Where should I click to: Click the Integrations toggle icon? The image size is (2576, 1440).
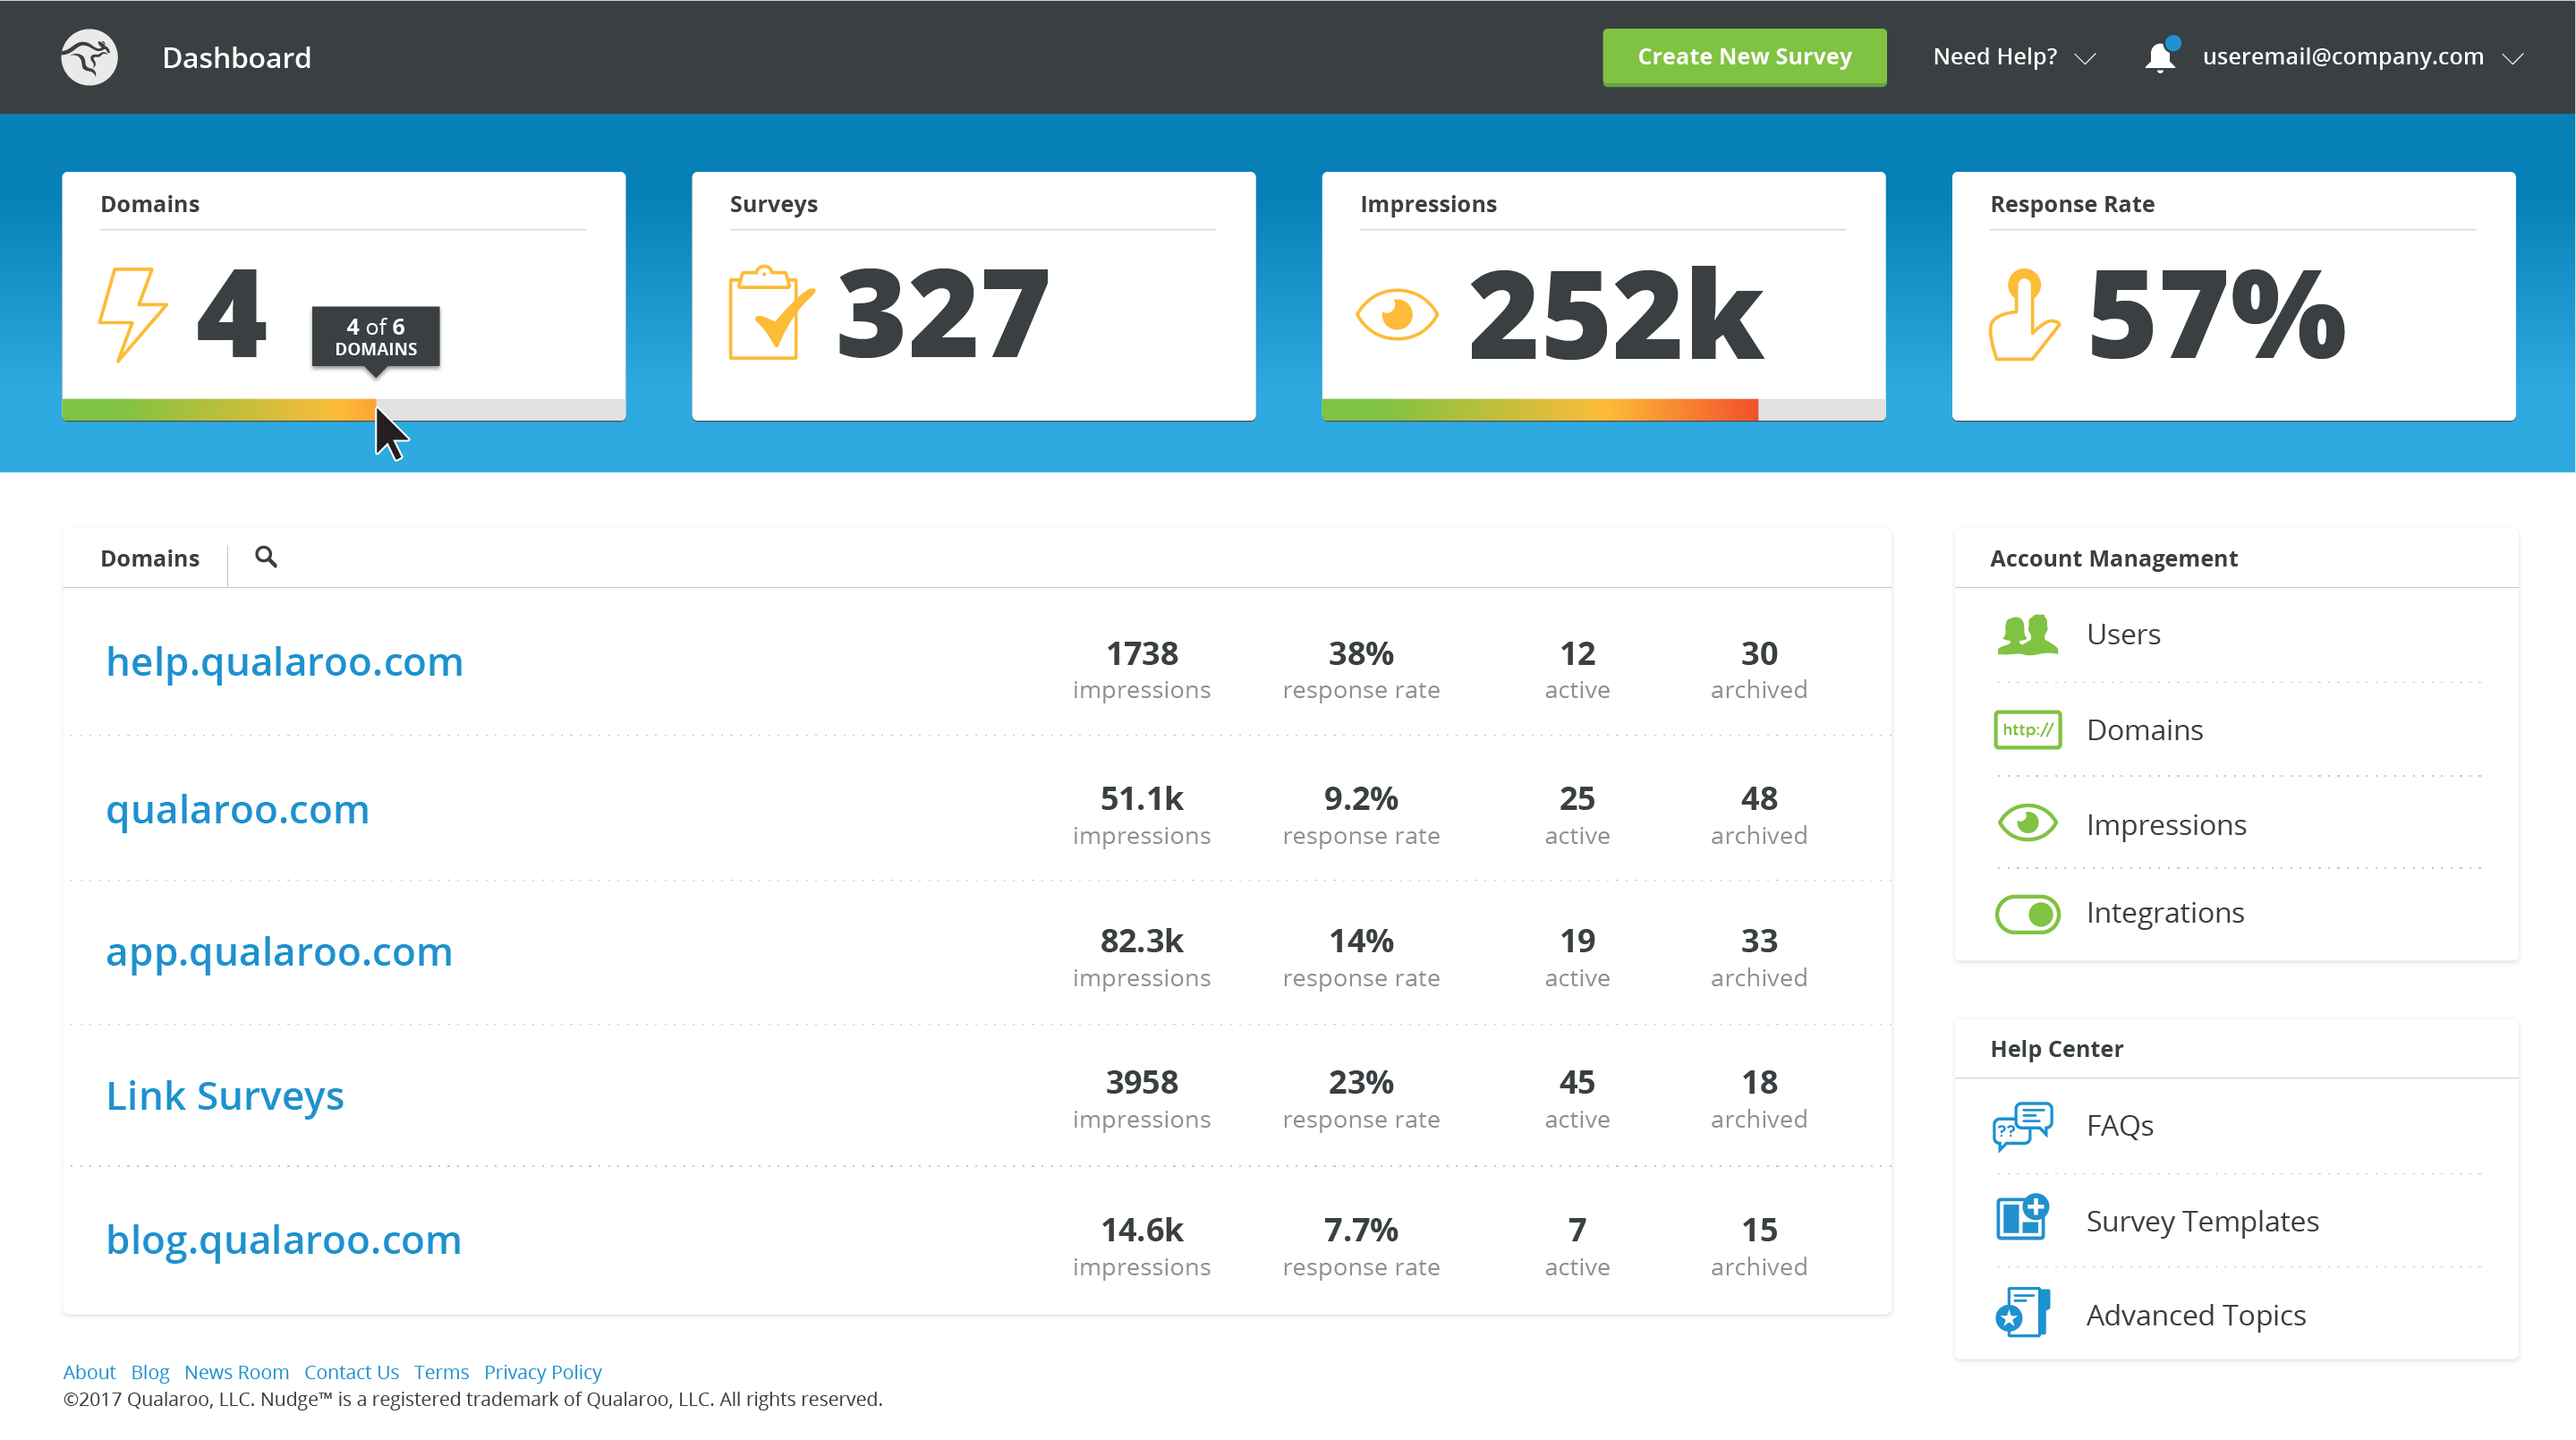pyautogui.click(x=2027, y=913)
